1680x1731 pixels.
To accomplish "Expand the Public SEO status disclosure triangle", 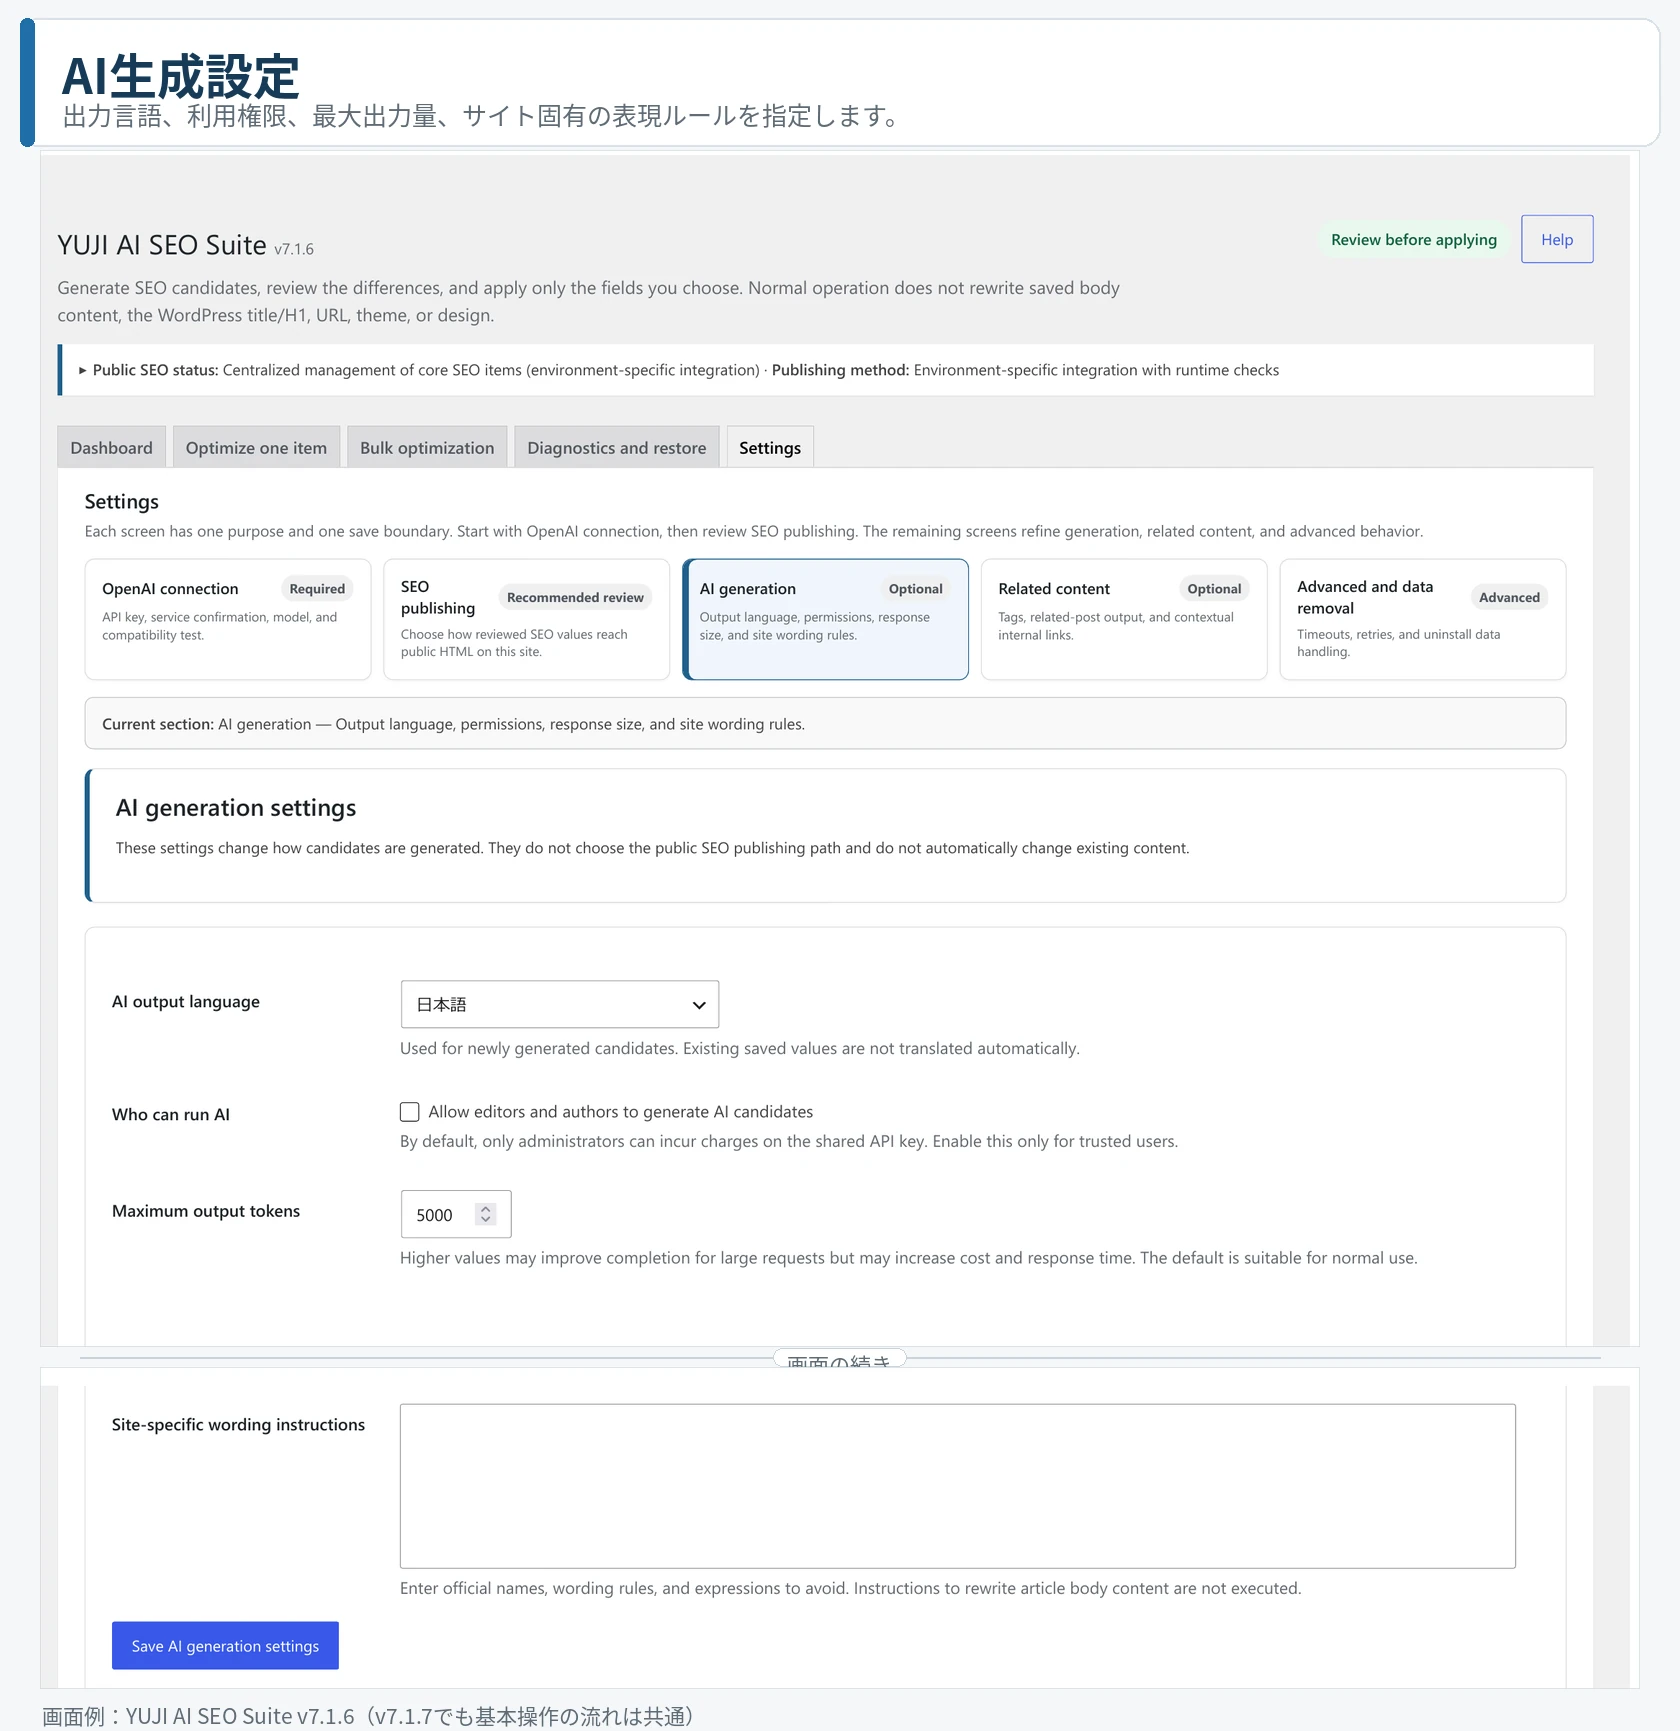I will 83,370.
